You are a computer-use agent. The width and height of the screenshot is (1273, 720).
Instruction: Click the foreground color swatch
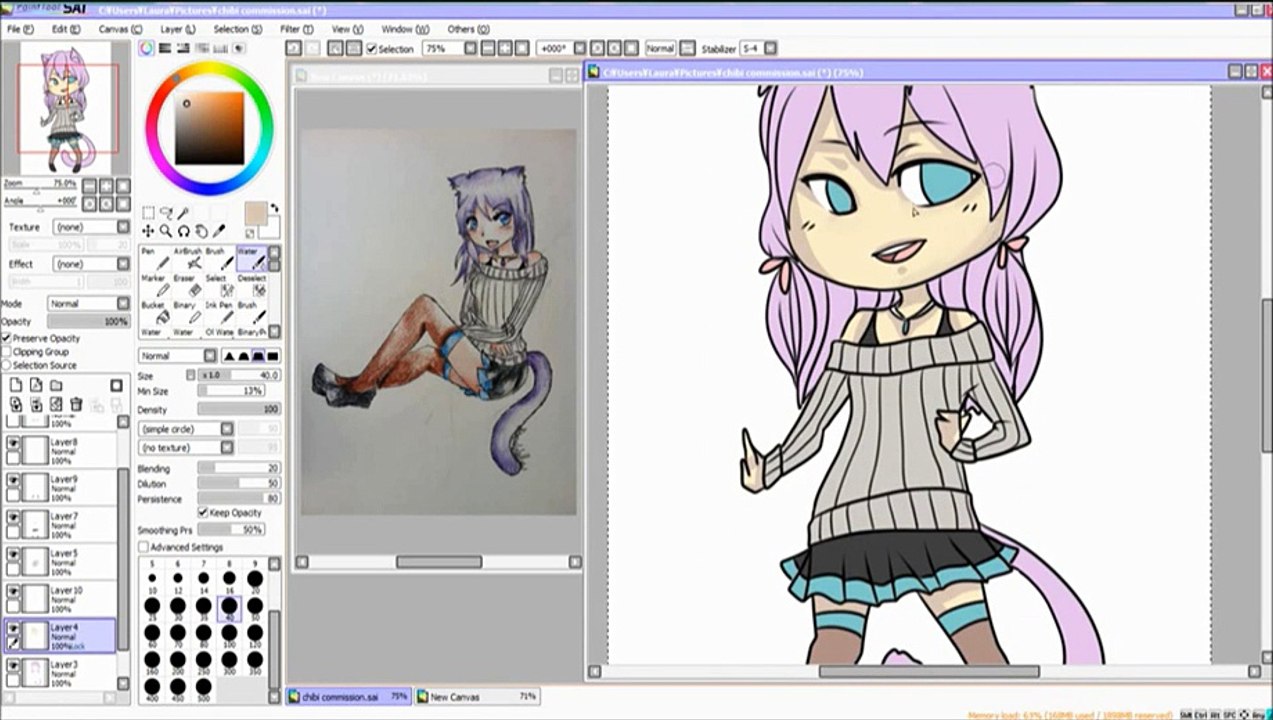[256, 213]
